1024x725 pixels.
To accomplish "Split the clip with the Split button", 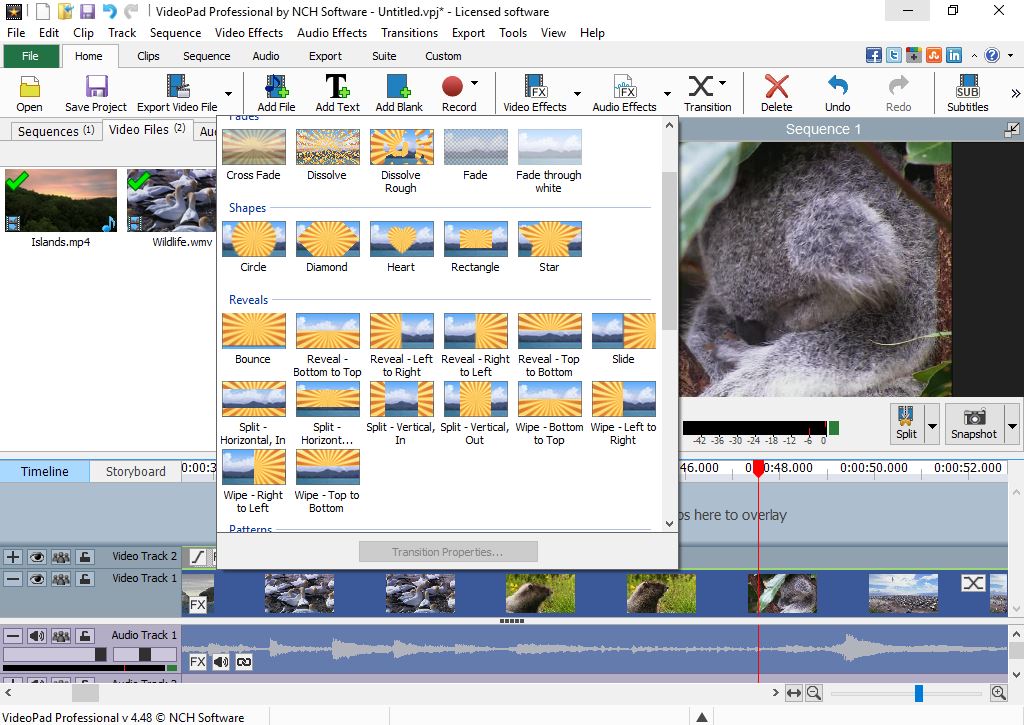I will (906, 423).
